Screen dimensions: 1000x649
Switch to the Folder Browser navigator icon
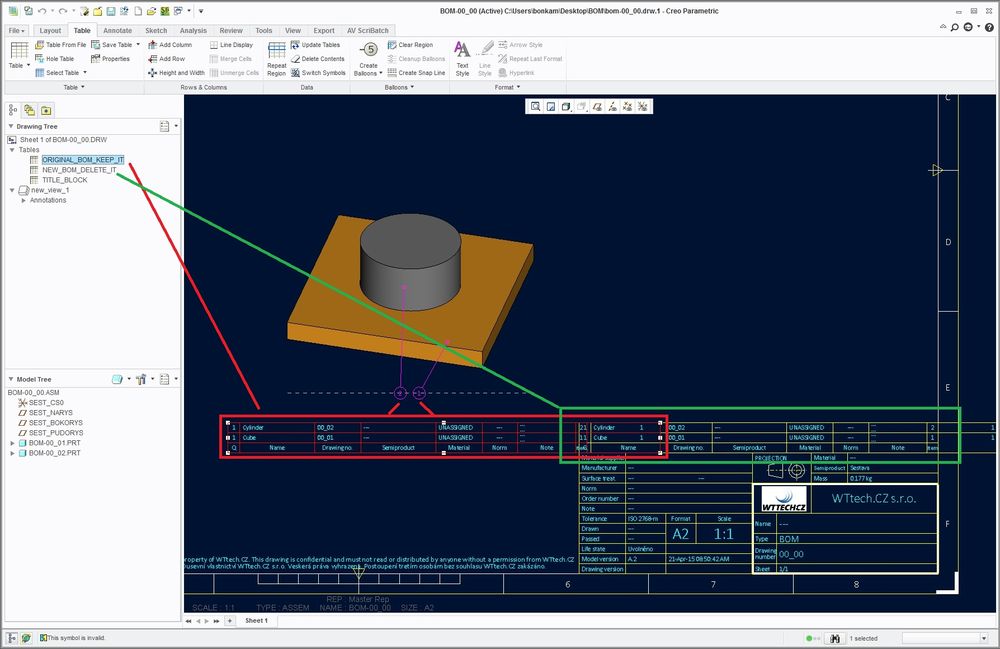(x=29, y=110)
